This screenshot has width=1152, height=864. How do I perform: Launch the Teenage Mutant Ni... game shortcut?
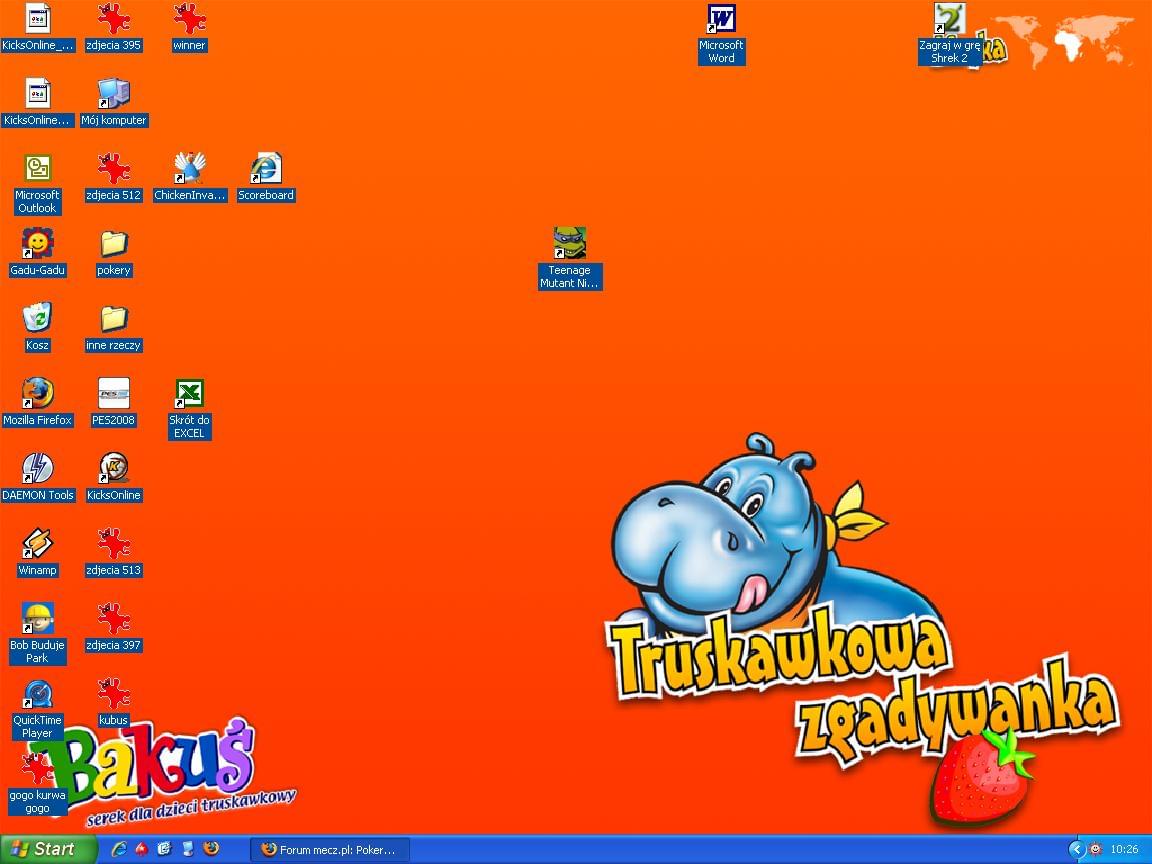(x=569, y=259)
